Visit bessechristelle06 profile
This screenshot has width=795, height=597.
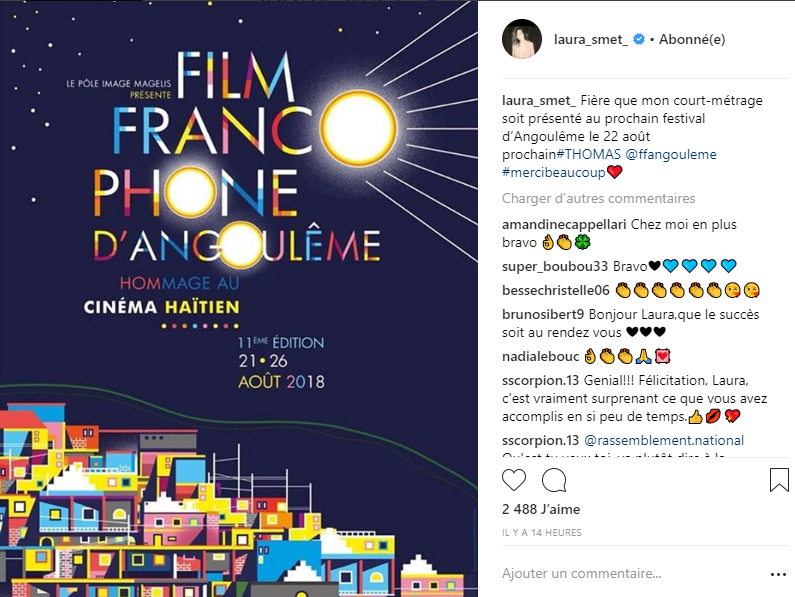coord(555,290)
